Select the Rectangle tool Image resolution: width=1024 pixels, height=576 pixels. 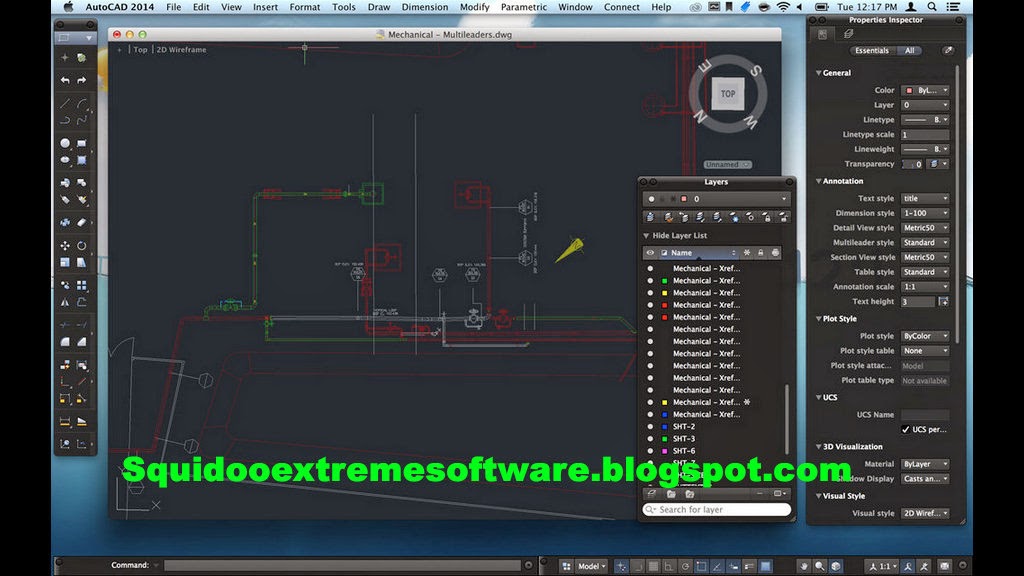(82, 143)
